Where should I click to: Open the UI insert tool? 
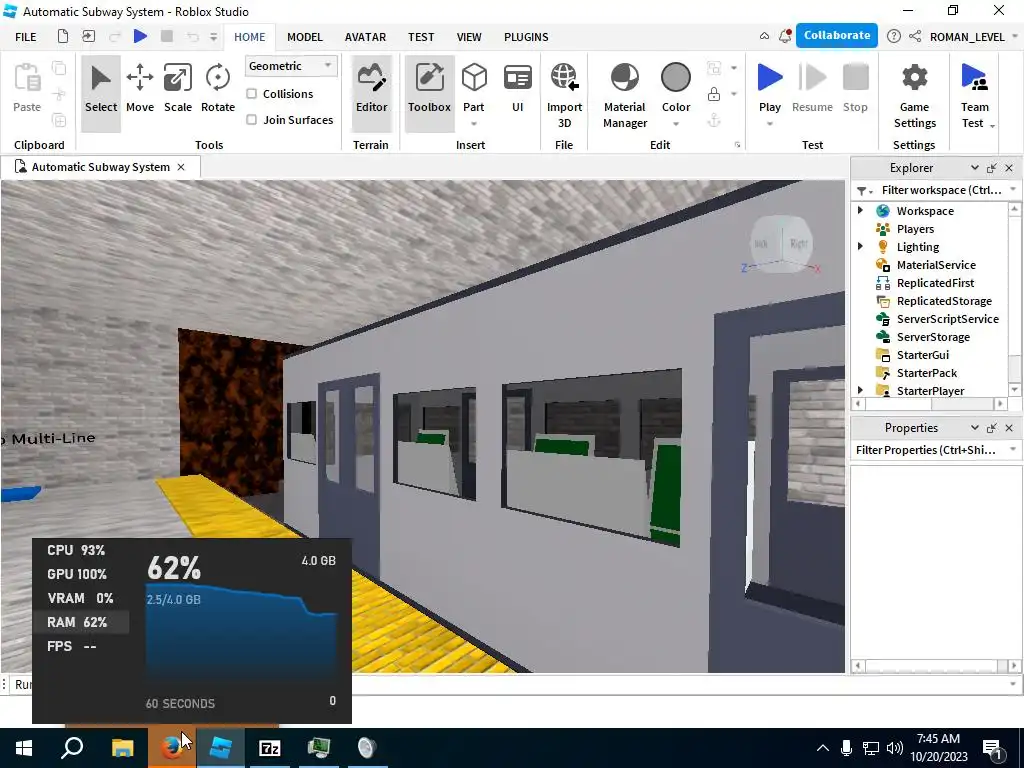[517, 88]
